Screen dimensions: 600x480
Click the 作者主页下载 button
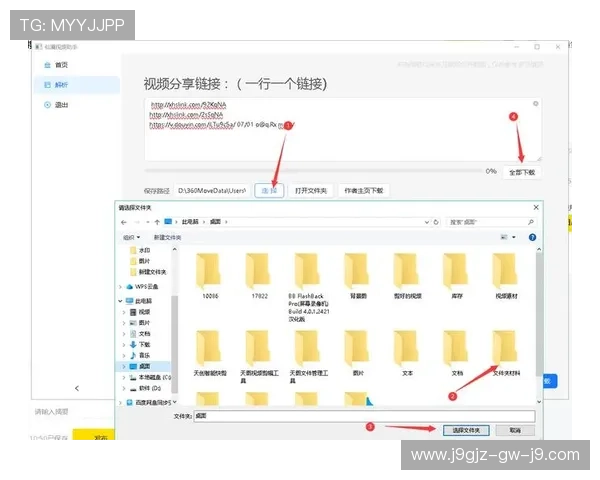[x=364, y=191]
